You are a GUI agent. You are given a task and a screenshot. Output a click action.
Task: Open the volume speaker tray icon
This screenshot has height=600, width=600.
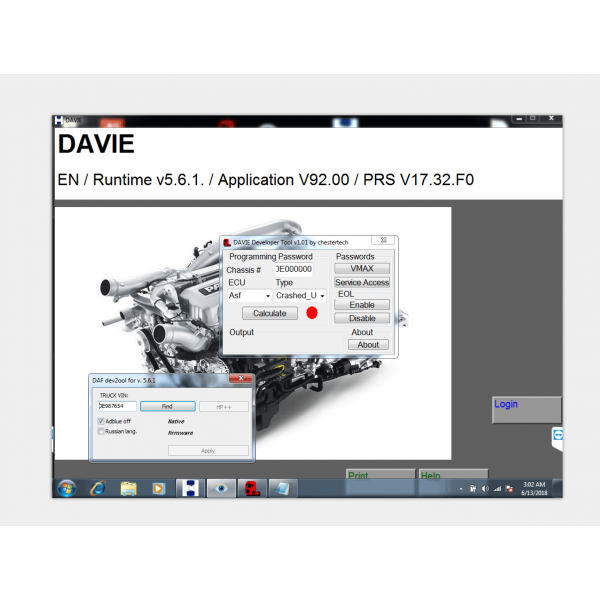485,489
